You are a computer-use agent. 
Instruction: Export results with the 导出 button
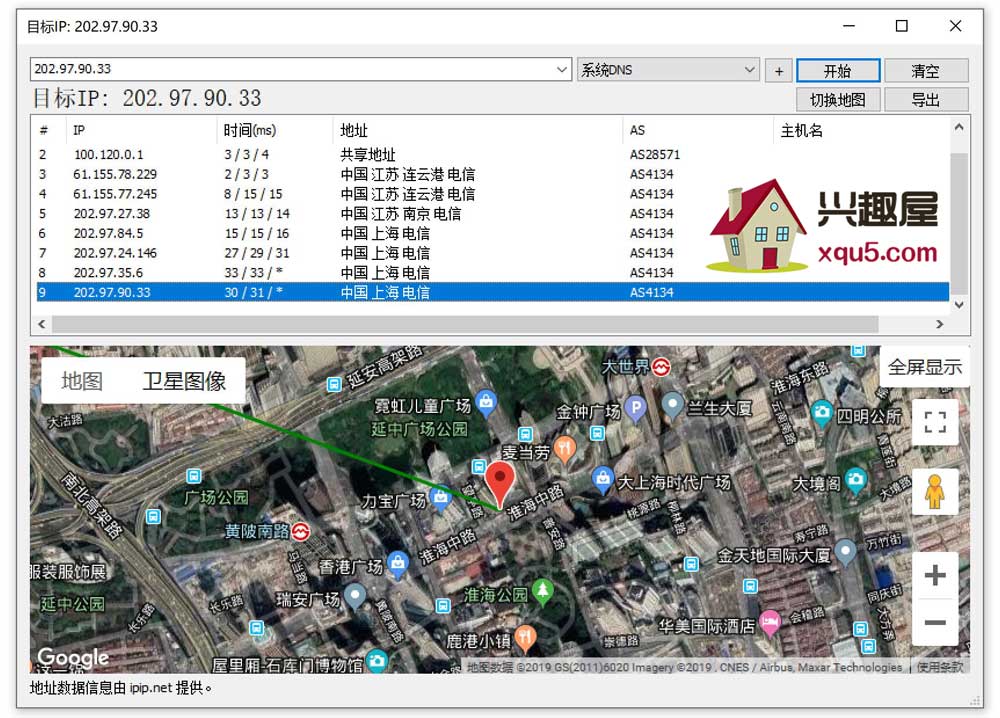pos(926,99)
